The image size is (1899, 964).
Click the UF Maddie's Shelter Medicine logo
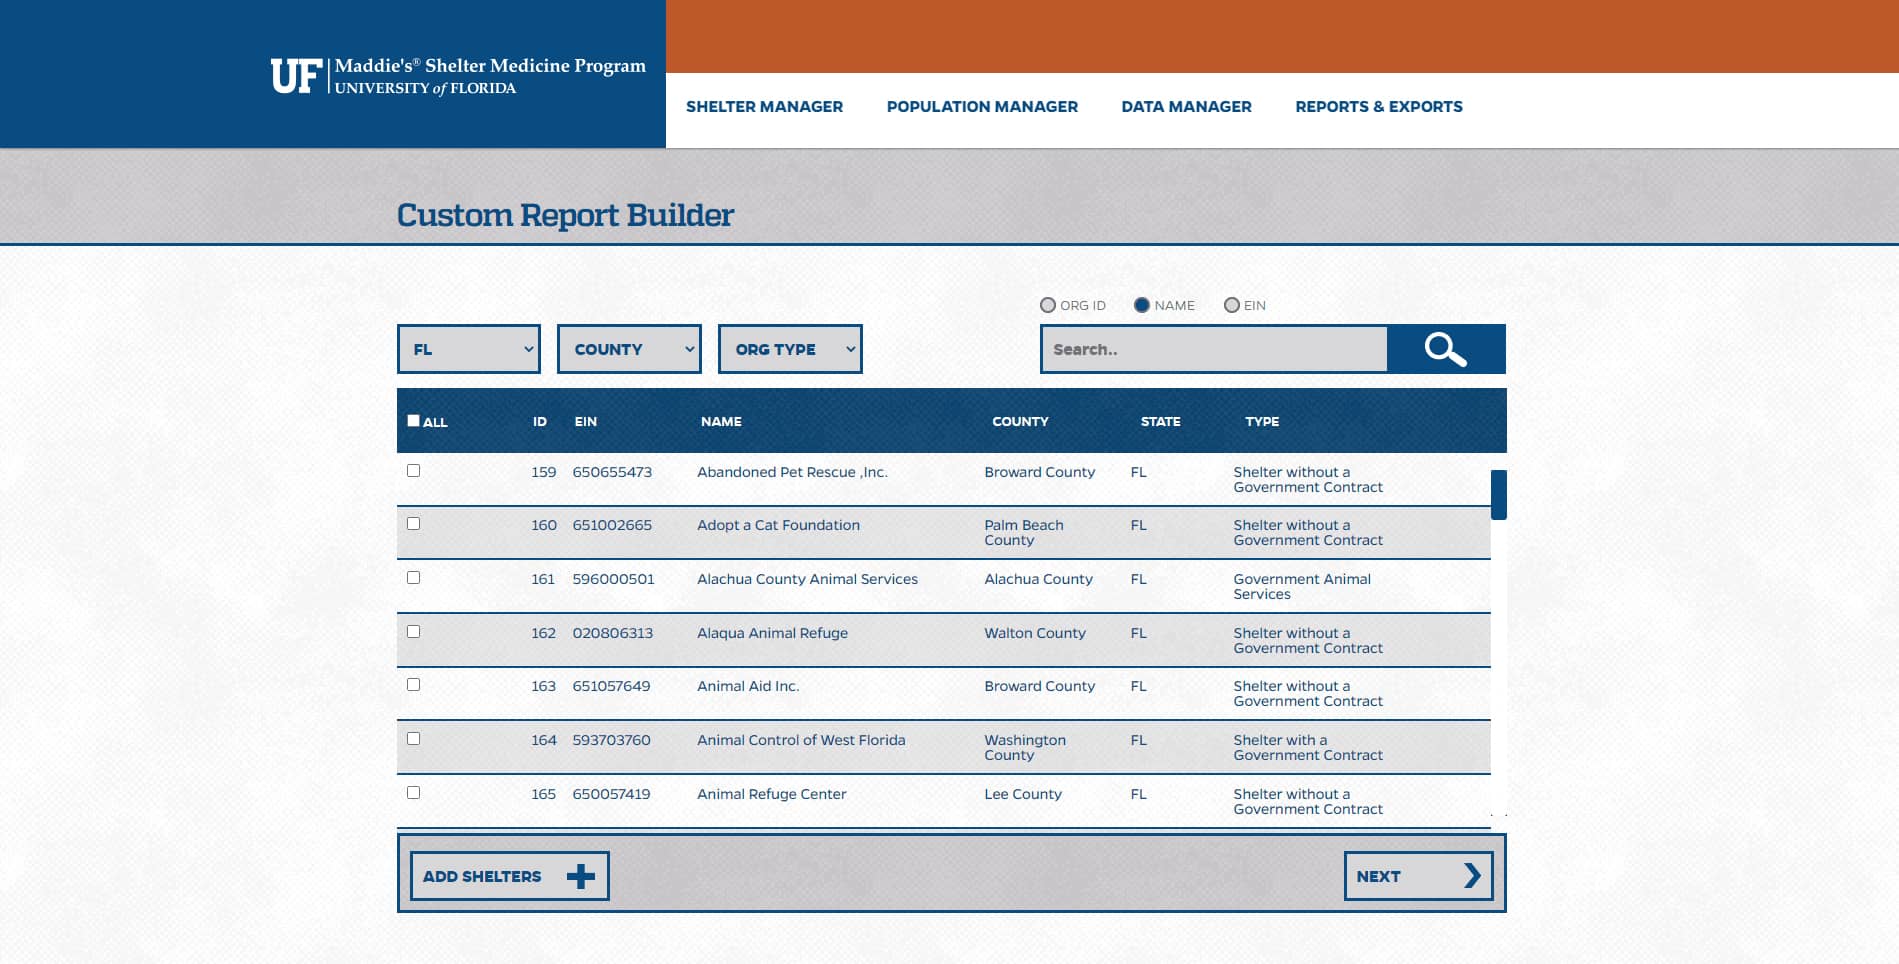(x=458, y=76)
